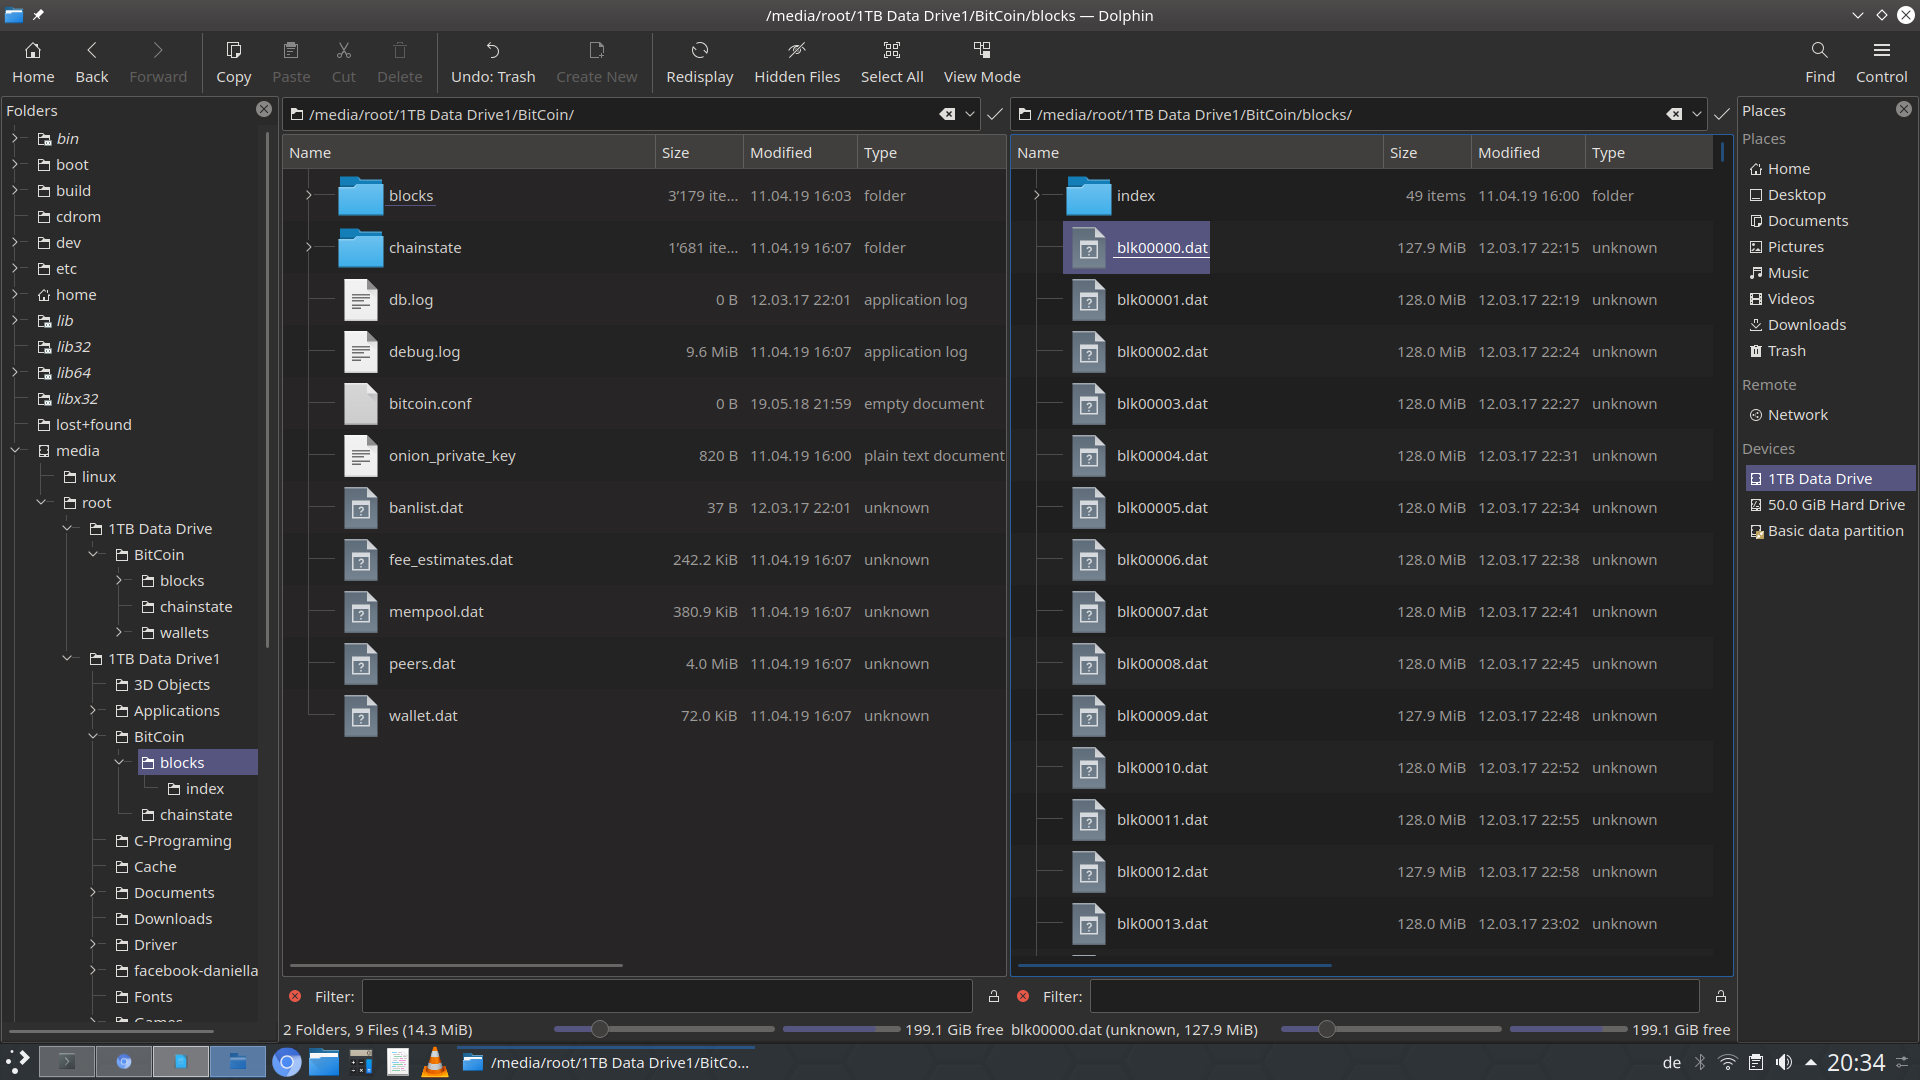The height and width of the screenshot is (1080, 1920).
Task: Go Back using the toolbar arrow
Action: click(91, 62)
